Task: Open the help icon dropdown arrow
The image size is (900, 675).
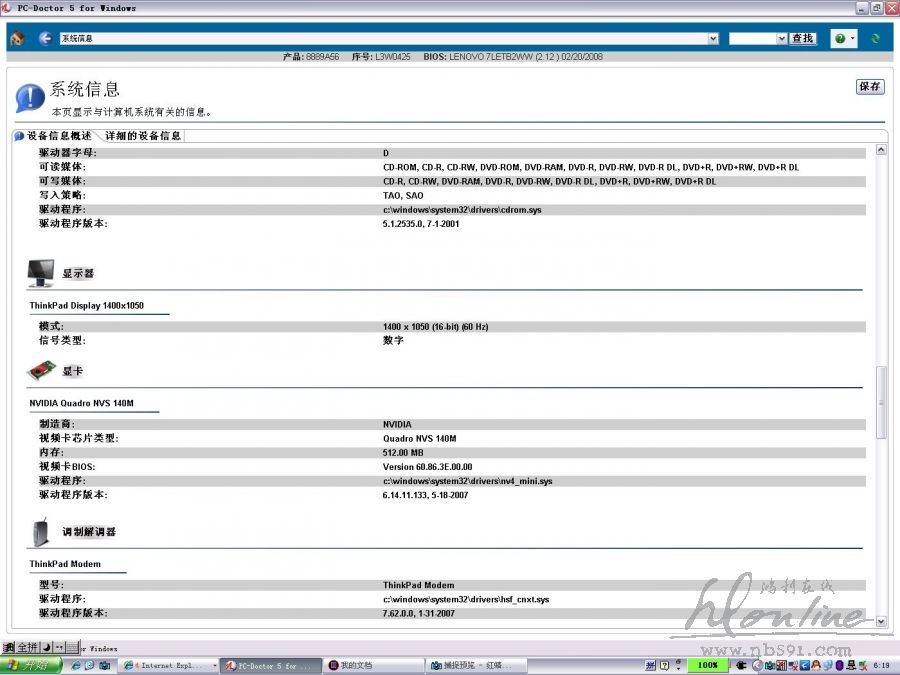Action: point(852,38)
